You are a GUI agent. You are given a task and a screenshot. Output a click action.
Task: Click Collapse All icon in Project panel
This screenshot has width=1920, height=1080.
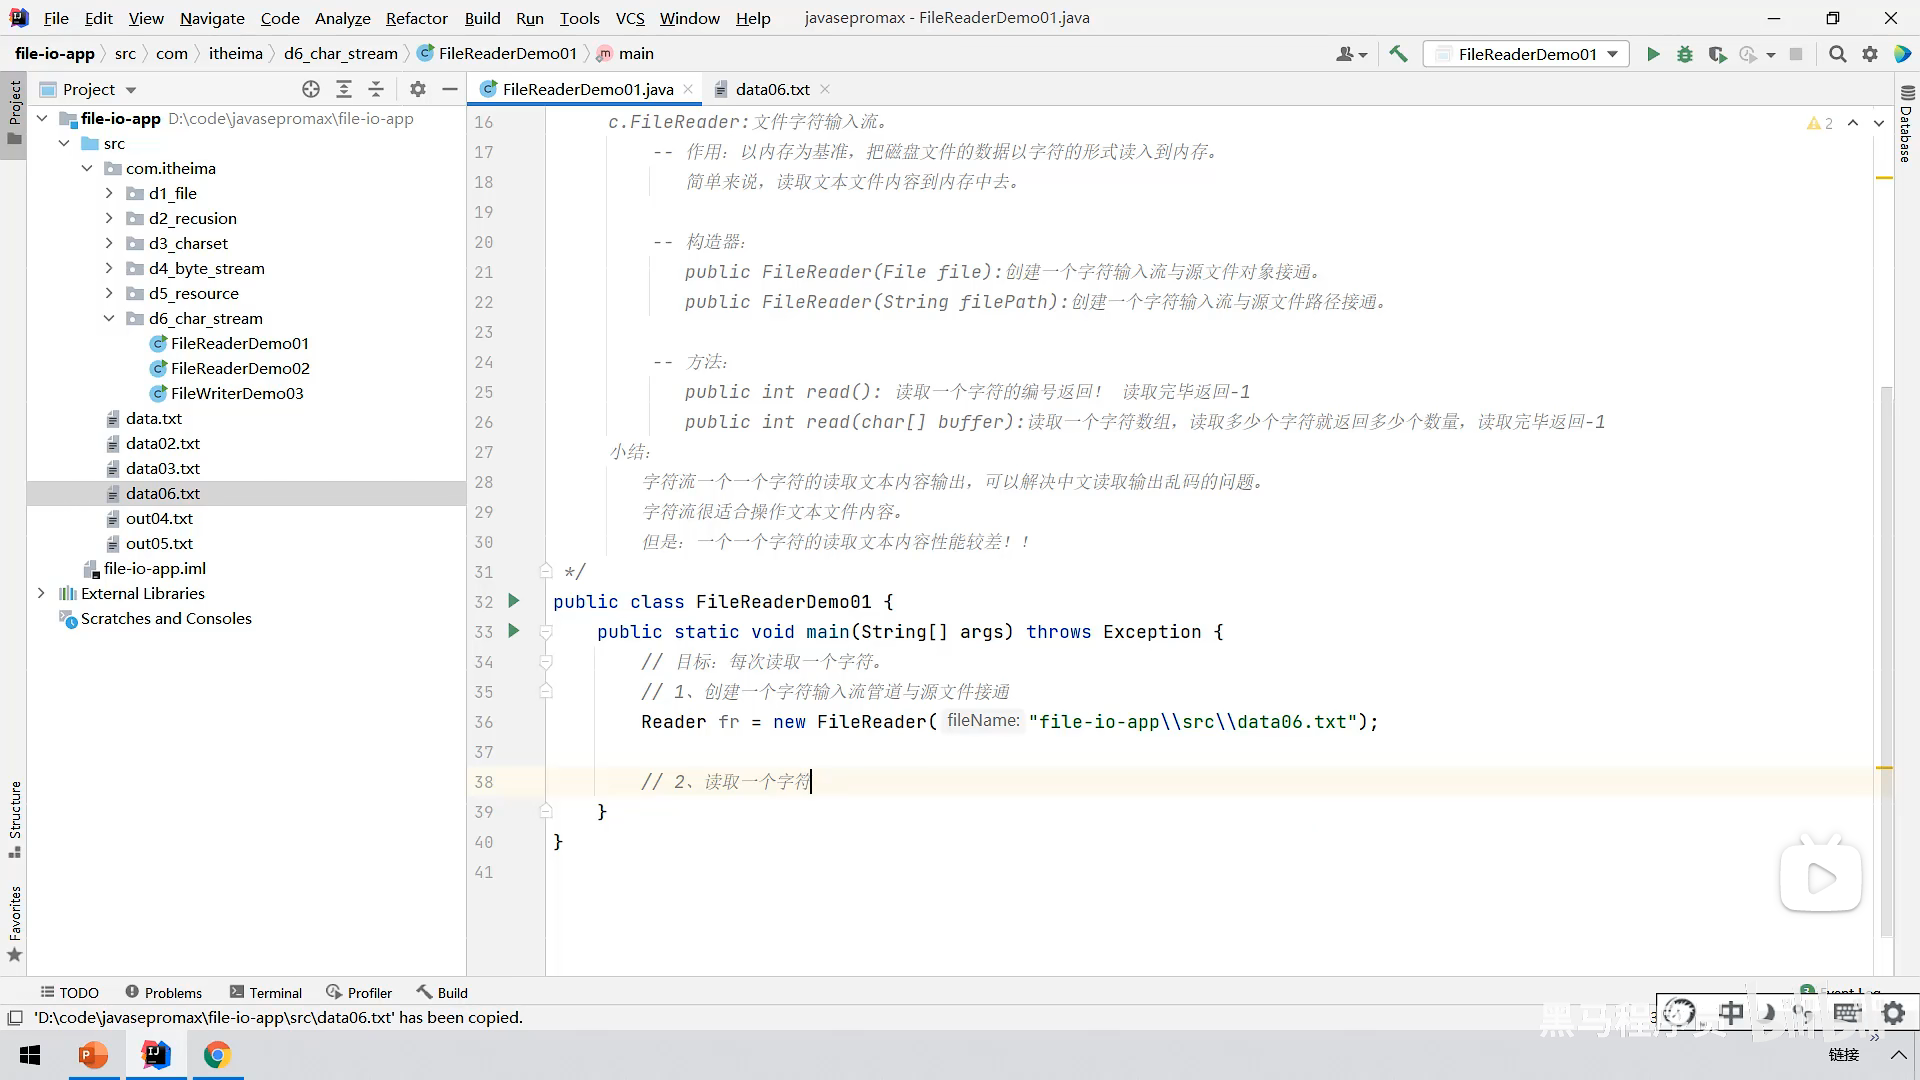point(376,89)
